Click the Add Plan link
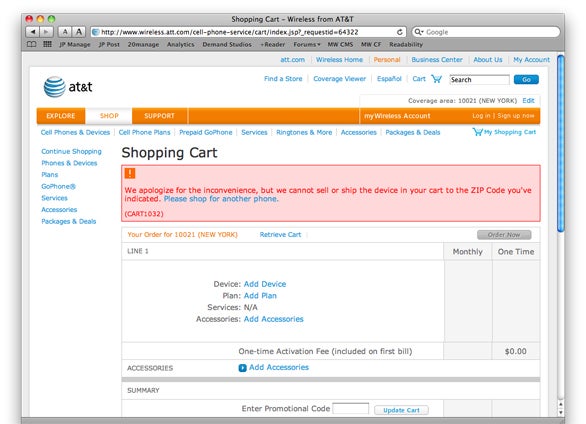The height and width of the screenshot is (424, 586). [260, 295]
